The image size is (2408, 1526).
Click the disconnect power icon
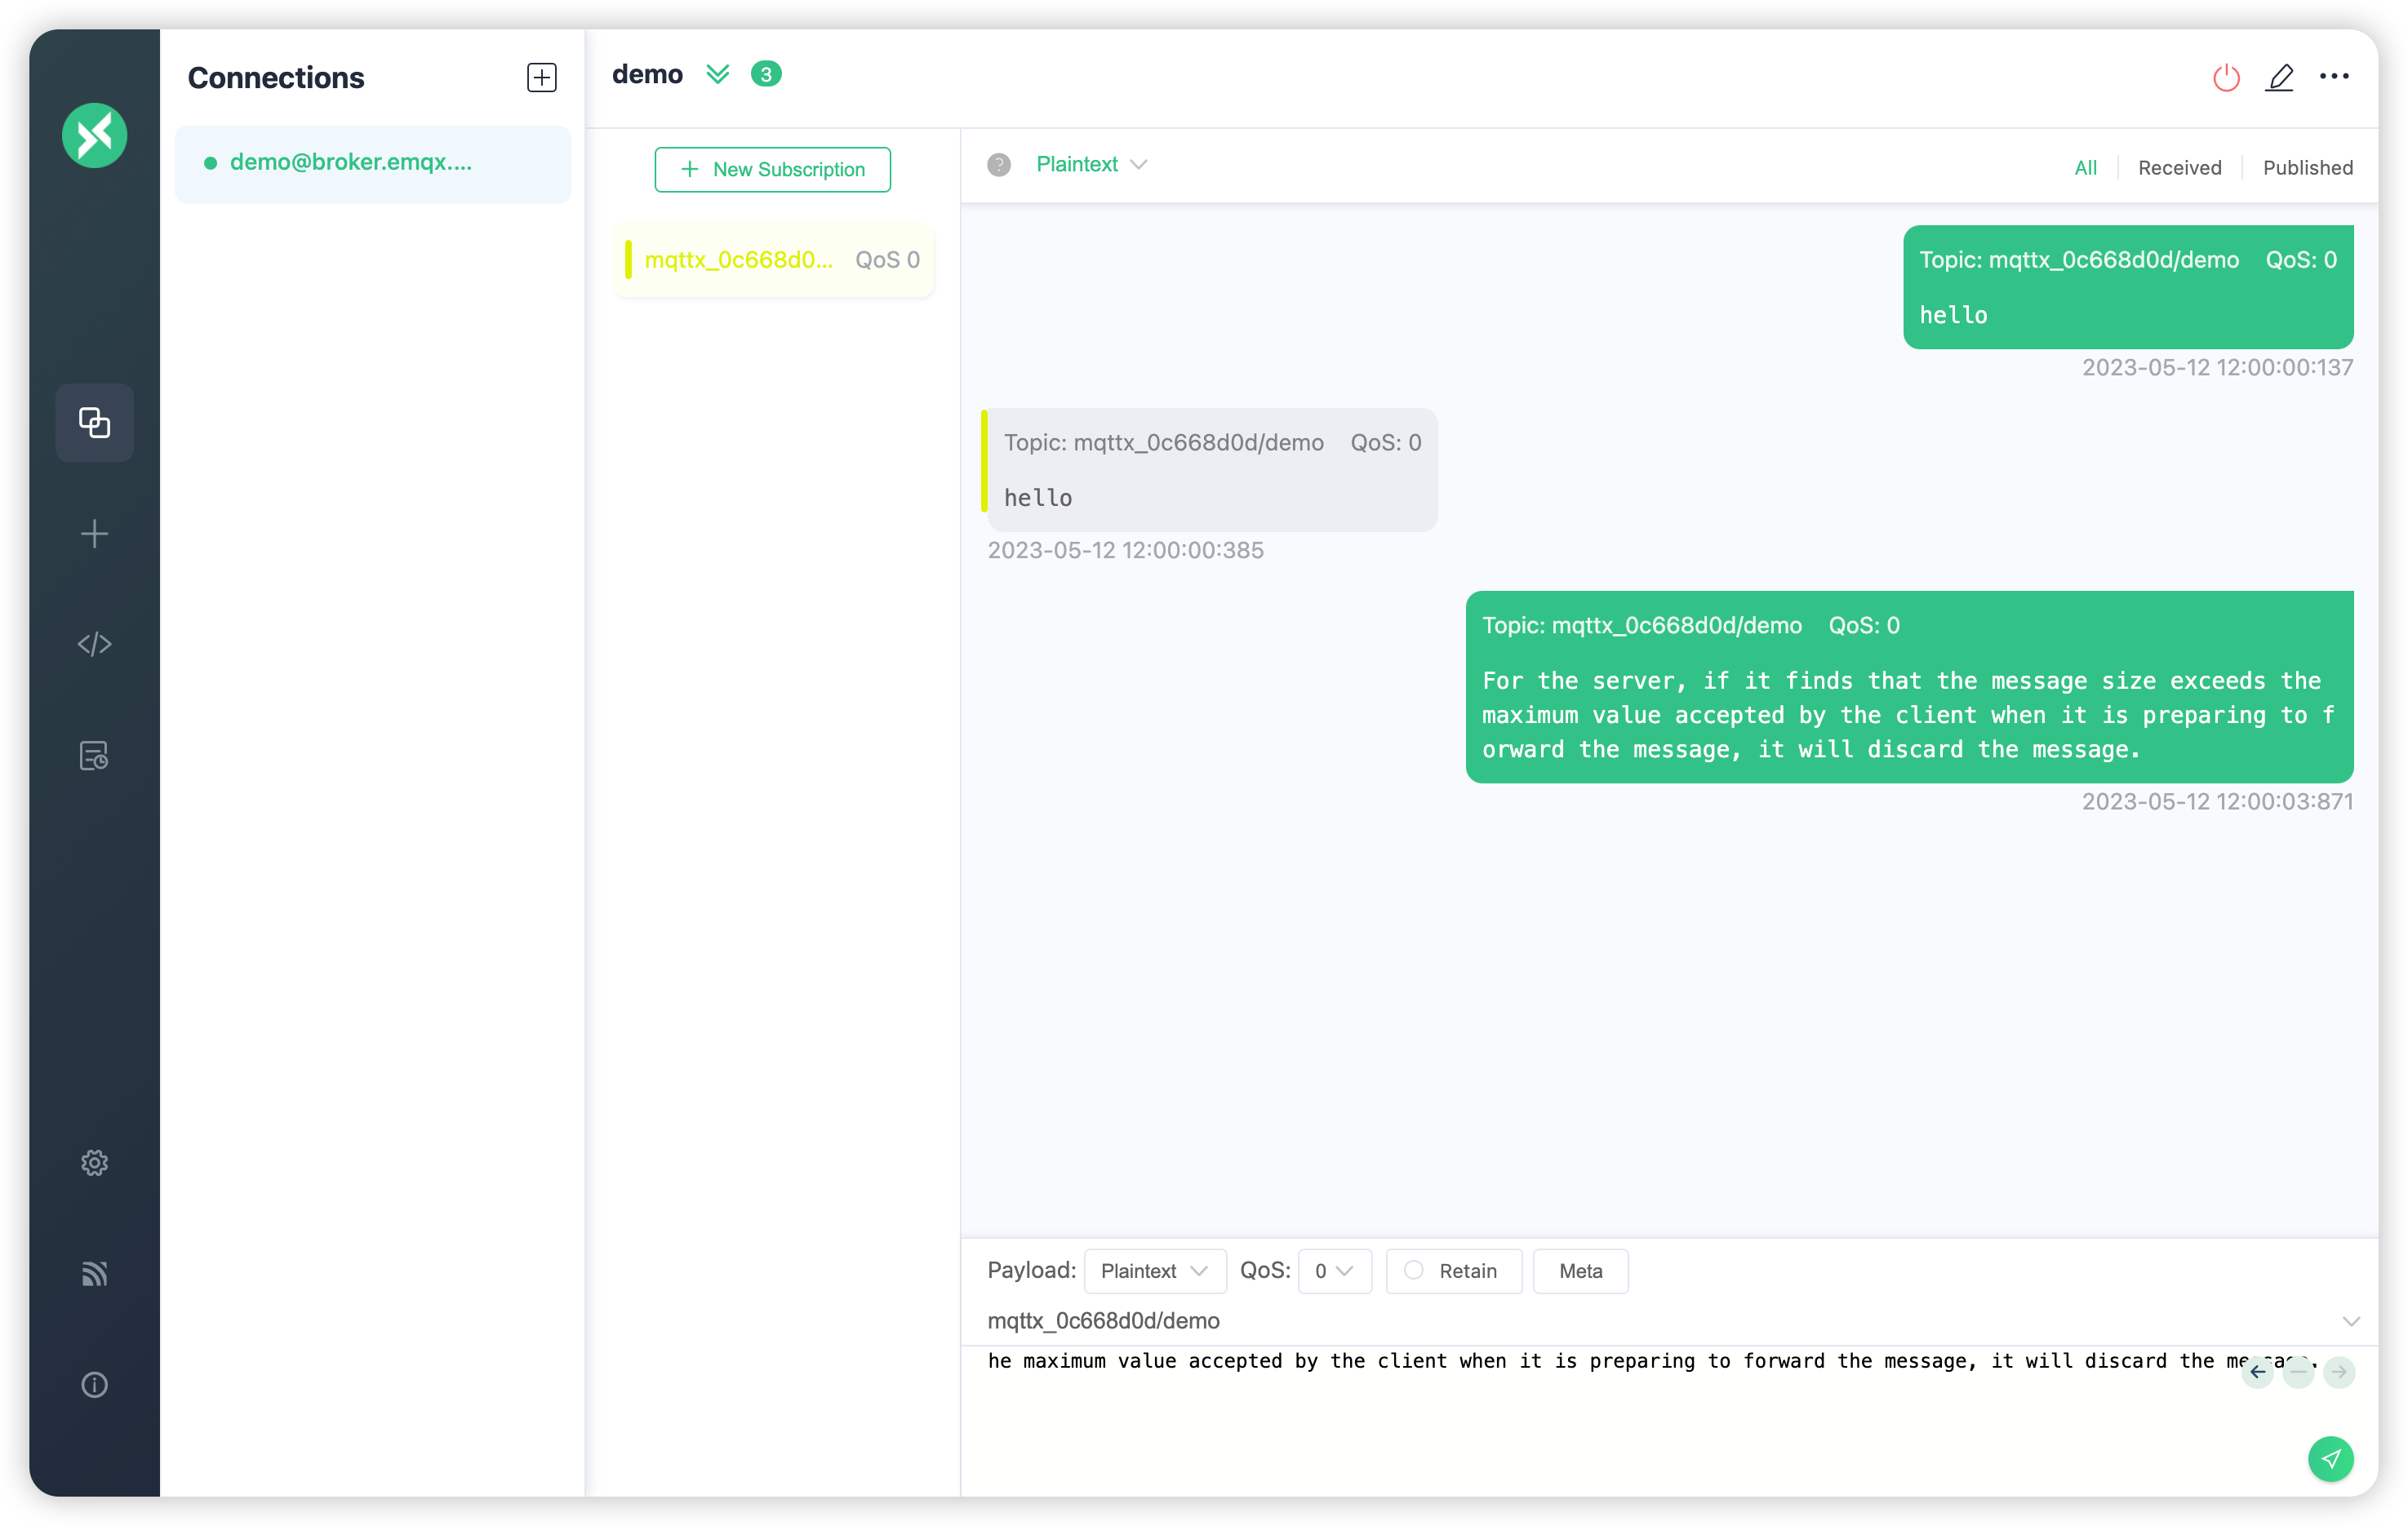pyautogui.click(x=2226, y=77)
